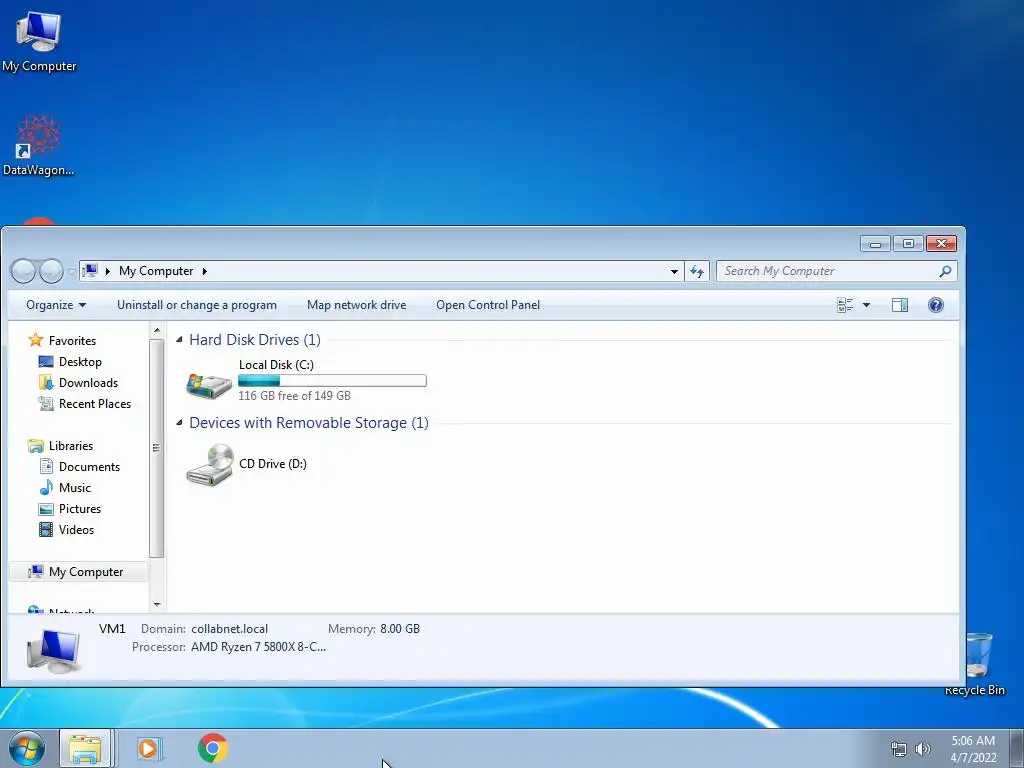This screenshot has width=1024, height=768.
Task: Click the 'VM1' computer name
Action: pyautogui.click(x=112, y=629)
